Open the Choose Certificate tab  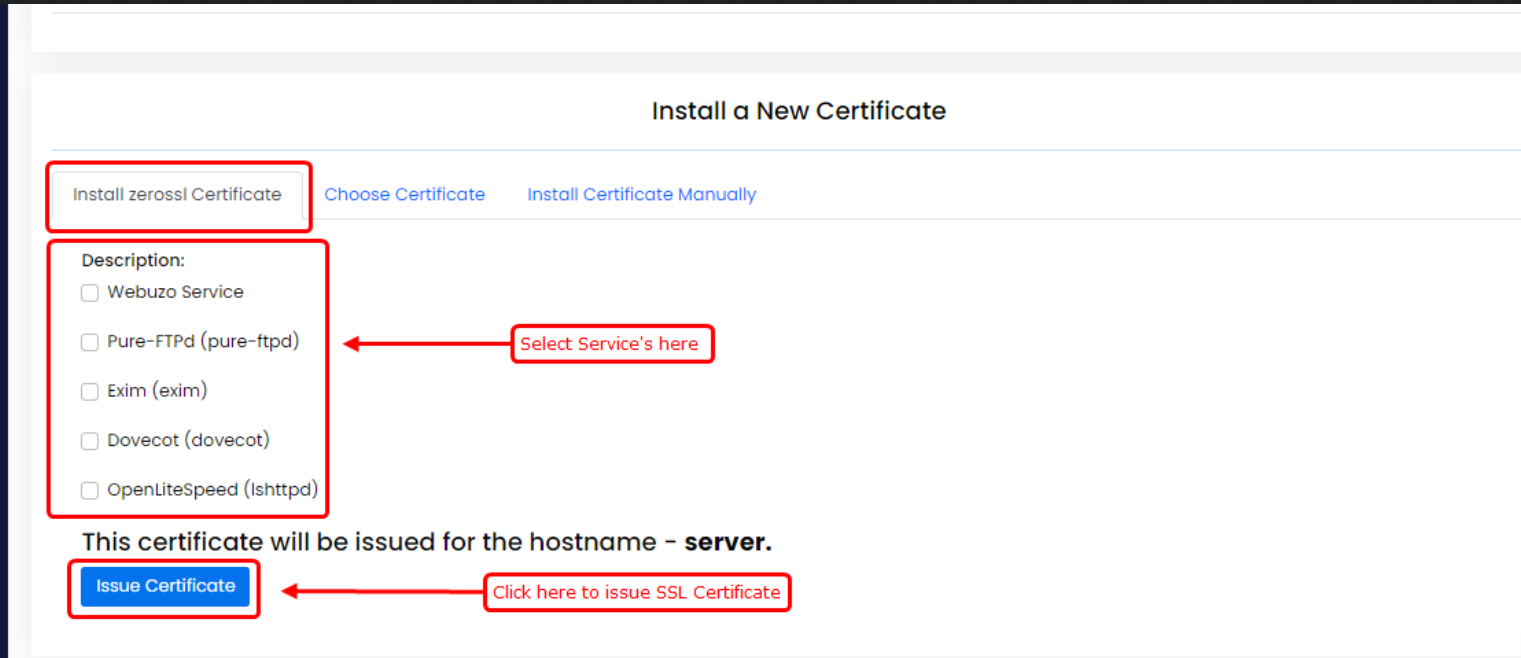[x=404, y=195]
